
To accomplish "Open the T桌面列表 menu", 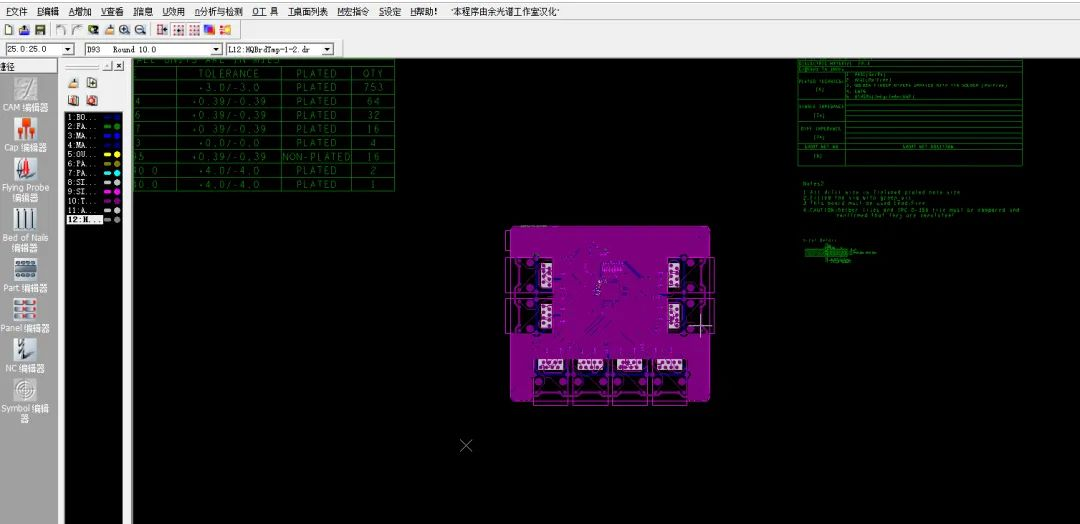I will [x=308, y=12].
